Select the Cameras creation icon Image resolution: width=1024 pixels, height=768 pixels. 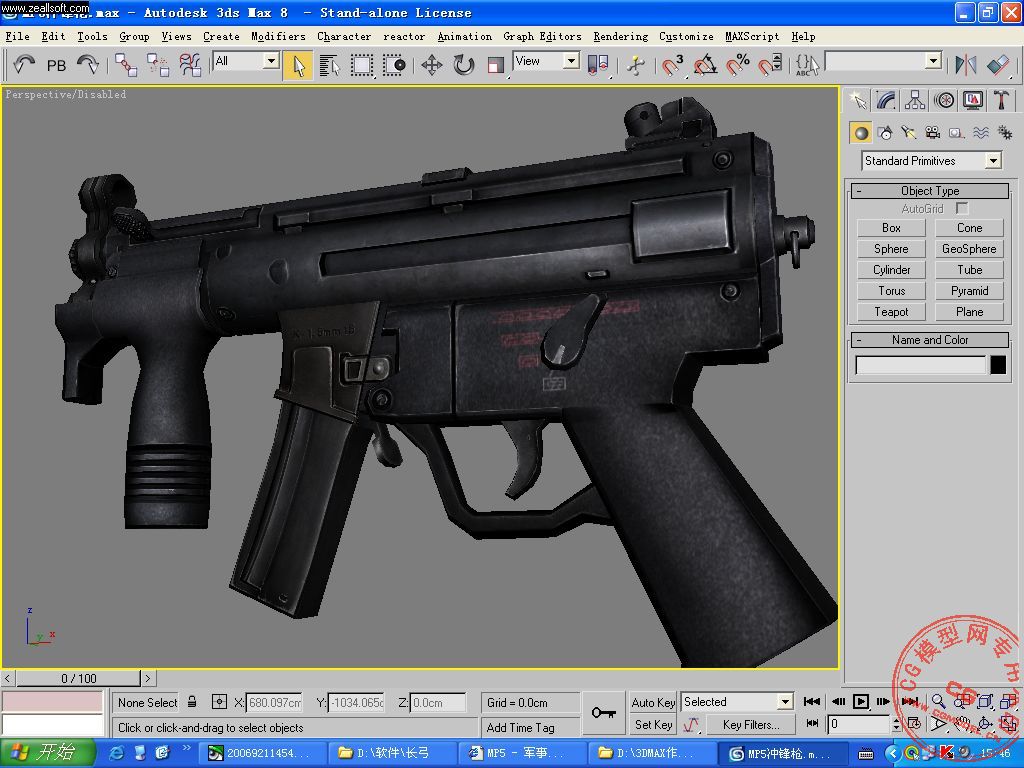[x=931, y=131]
